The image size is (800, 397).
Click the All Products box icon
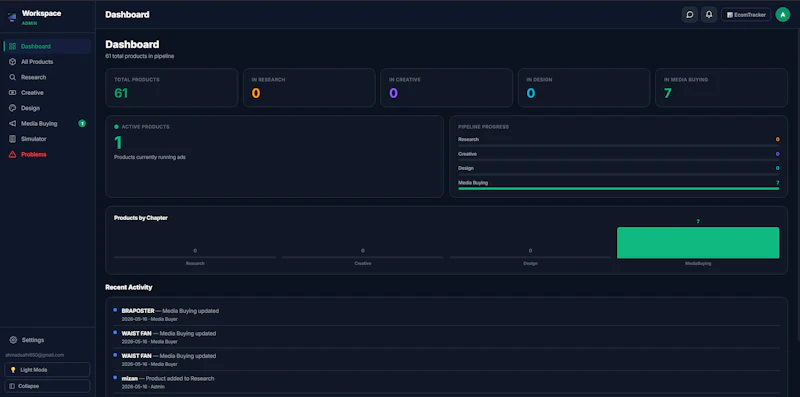pos(12,62)
